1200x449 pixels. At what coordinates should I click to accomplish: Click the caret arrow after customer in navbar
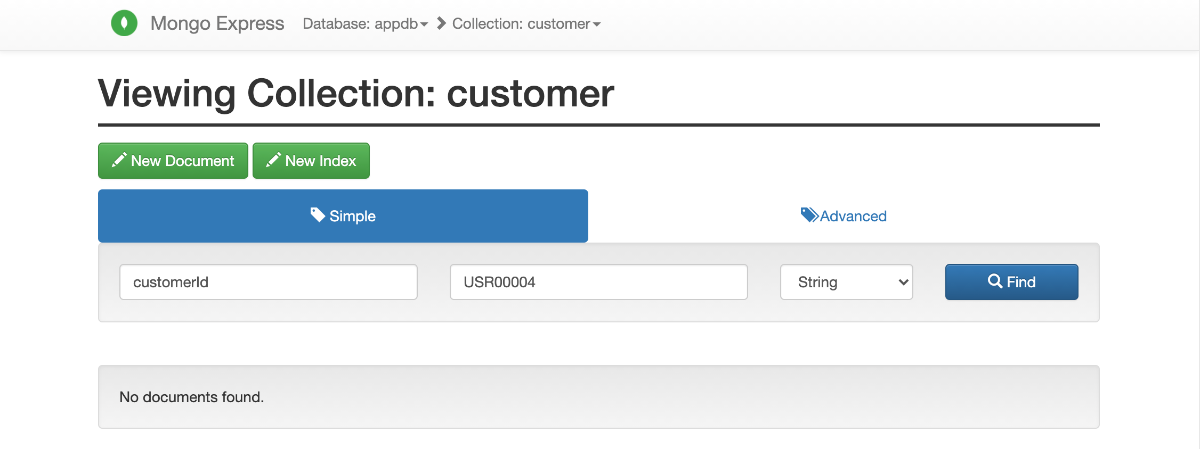click(x=597, y=24)
